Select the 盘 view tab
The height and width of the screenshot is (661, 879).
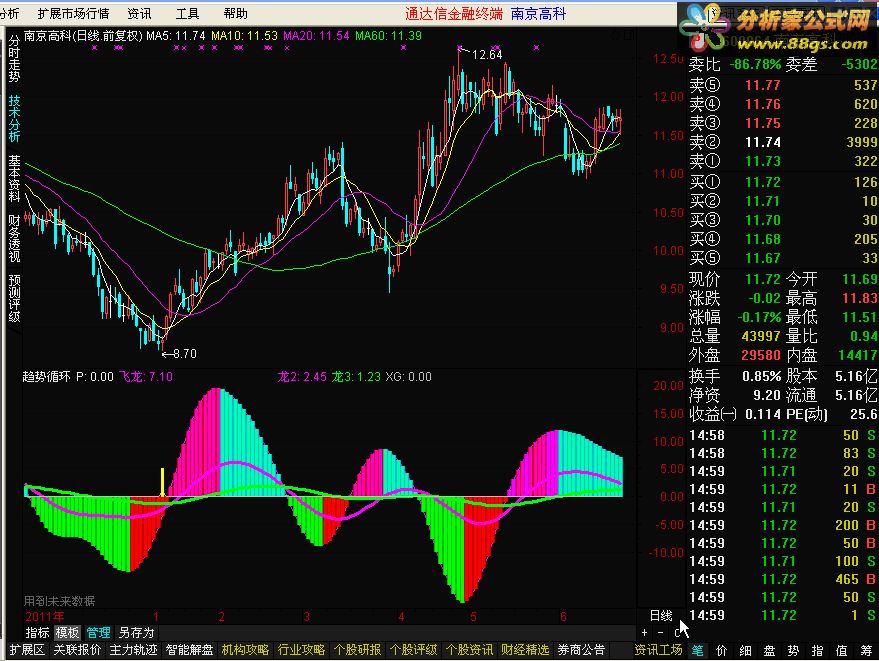pos(769,651)
